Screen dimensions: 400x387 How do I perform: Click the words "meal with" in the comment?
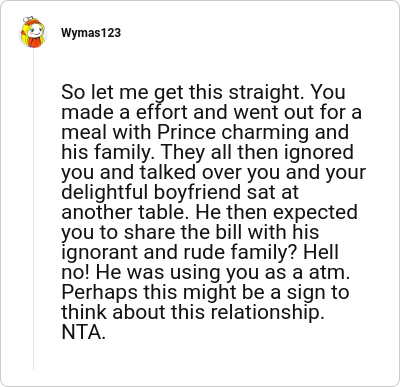(106, 132)
